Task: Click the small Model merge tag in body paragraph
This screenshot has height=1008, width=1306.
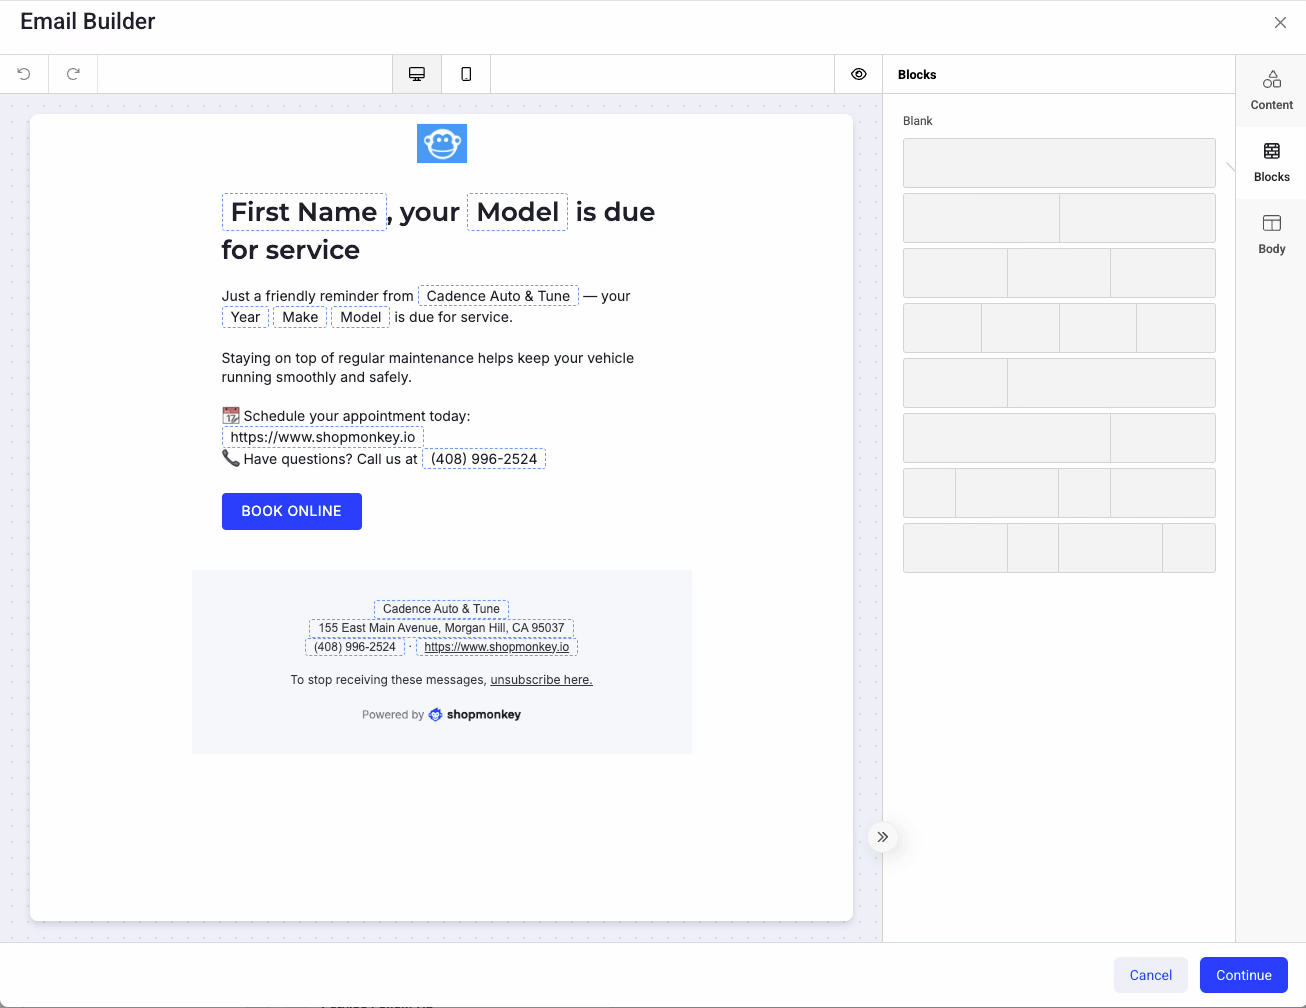Action: (x=361, y=317)
